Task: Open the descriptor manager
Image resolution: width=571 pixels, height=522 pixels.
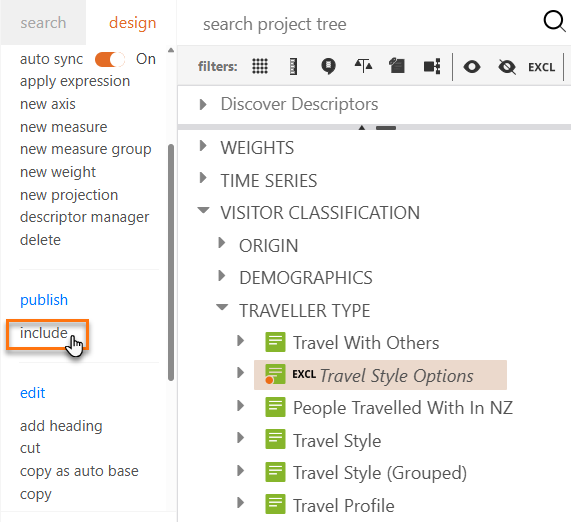Action: click(x=84, y=217)
